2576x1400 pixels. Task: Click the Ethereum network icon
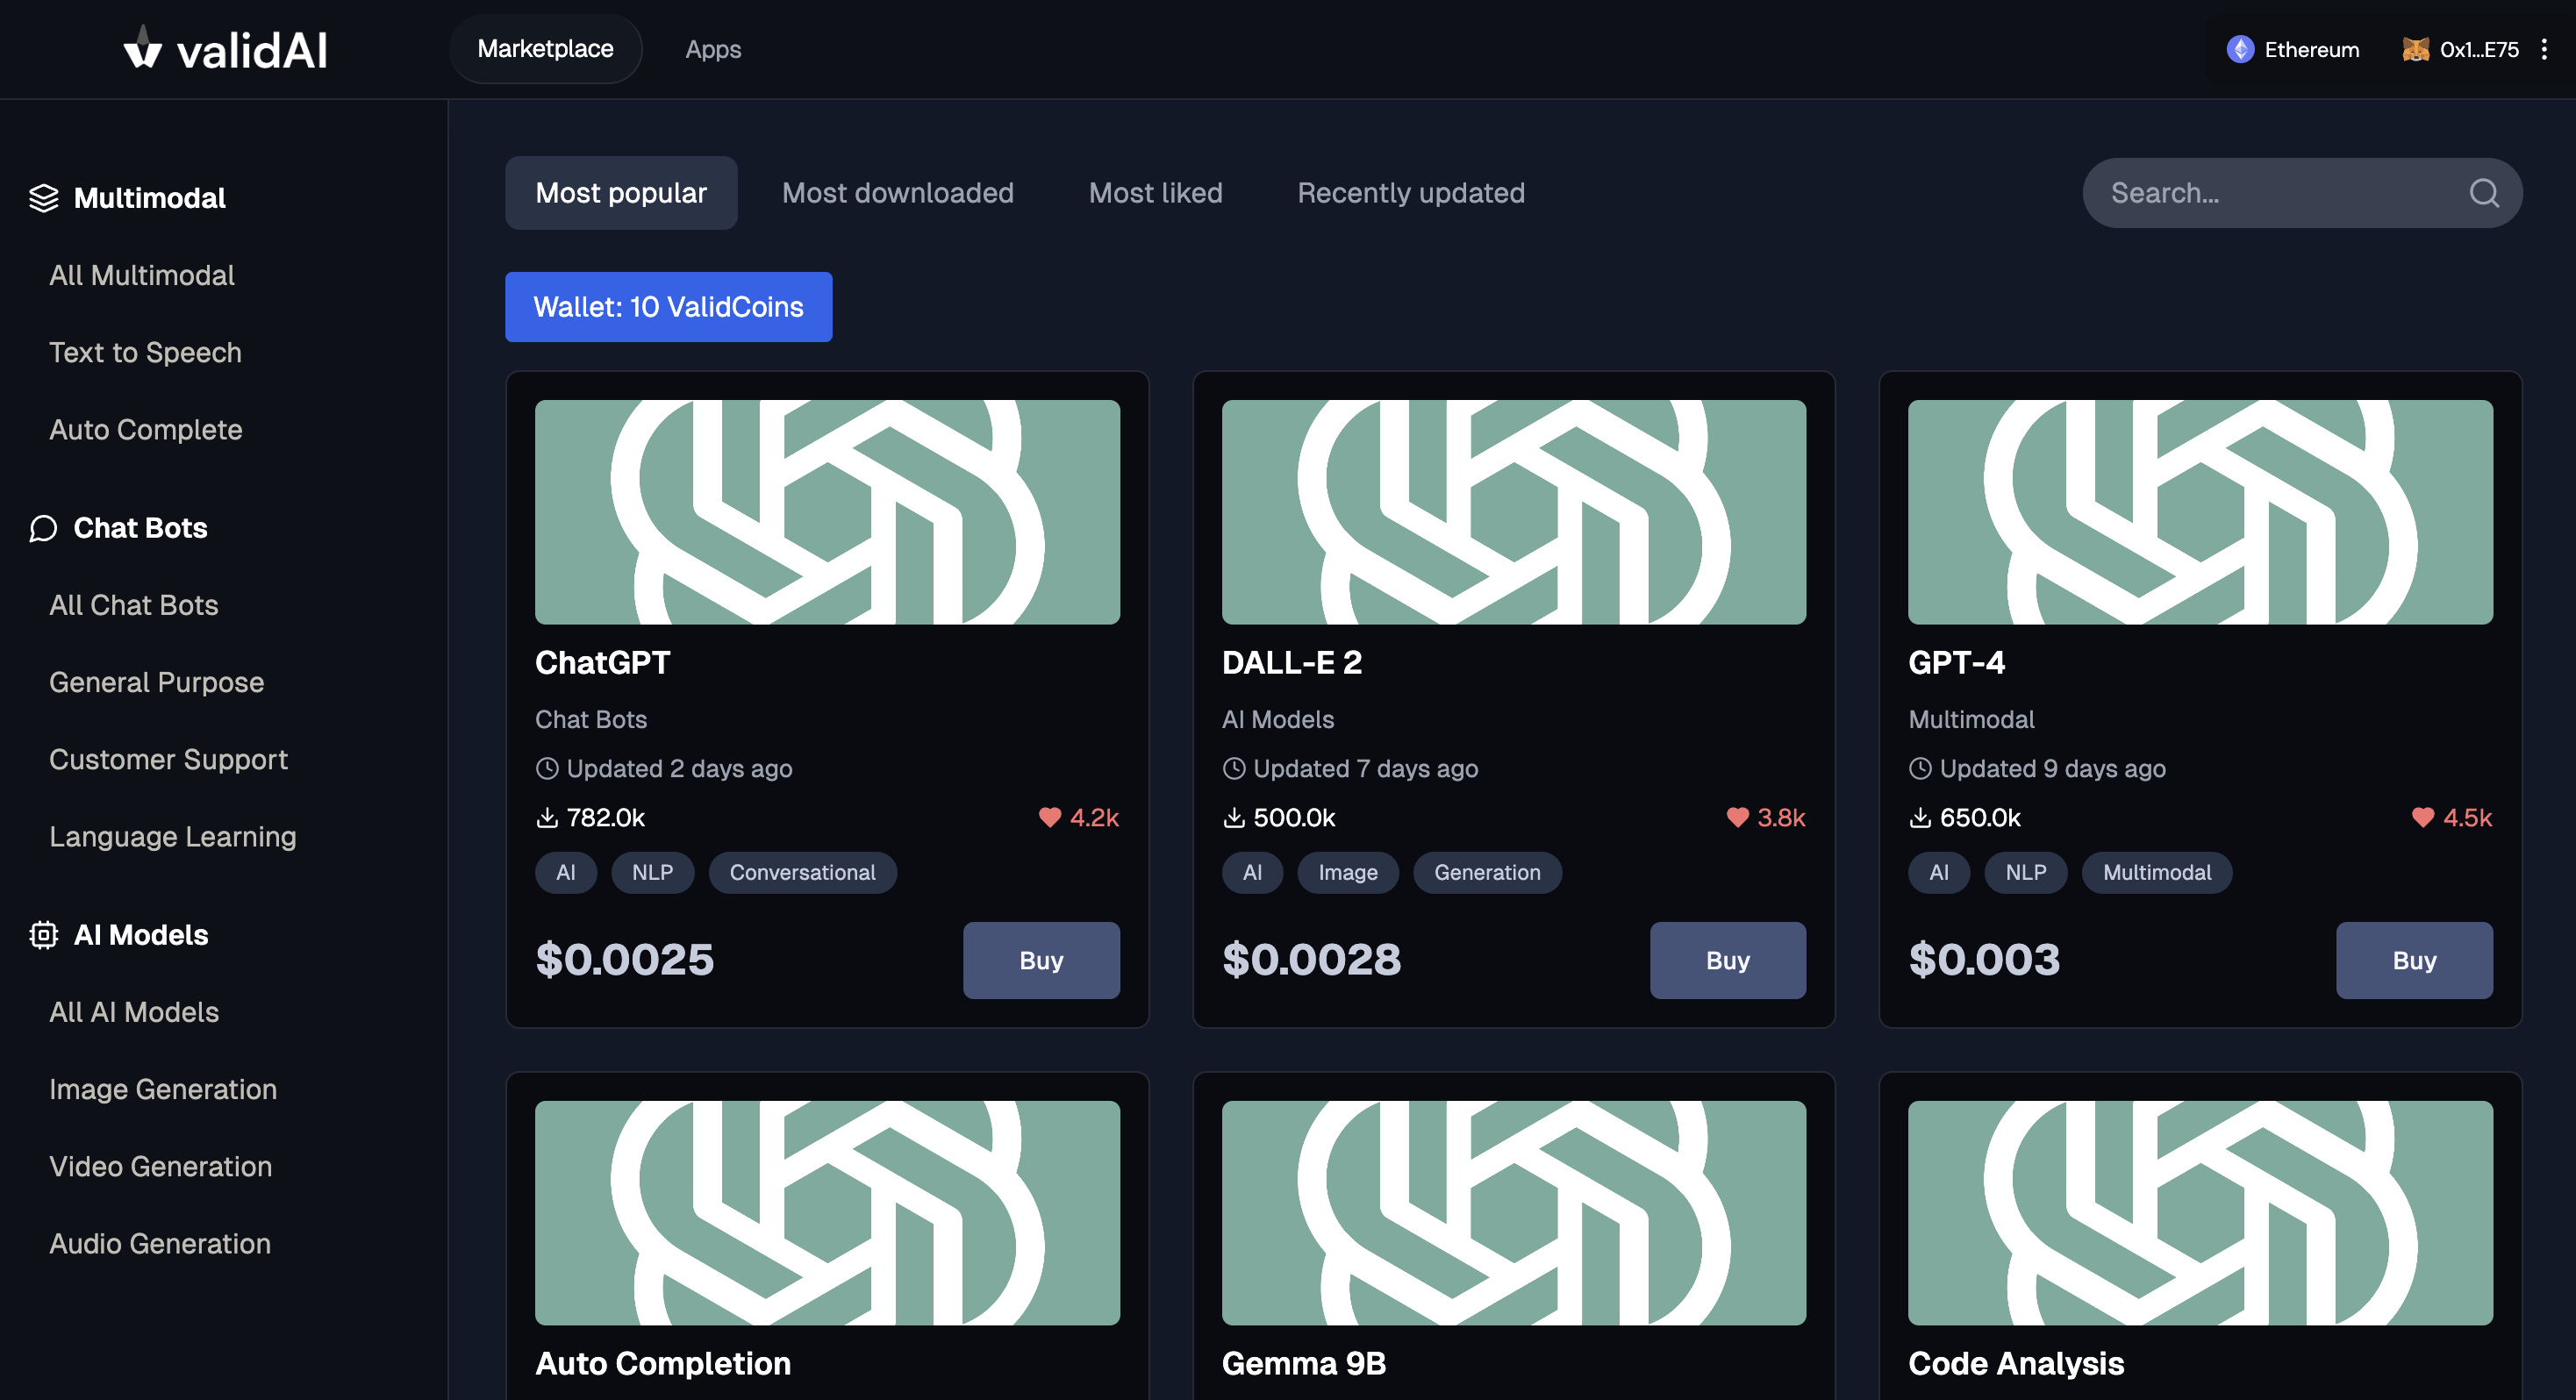coord(2240,49)
